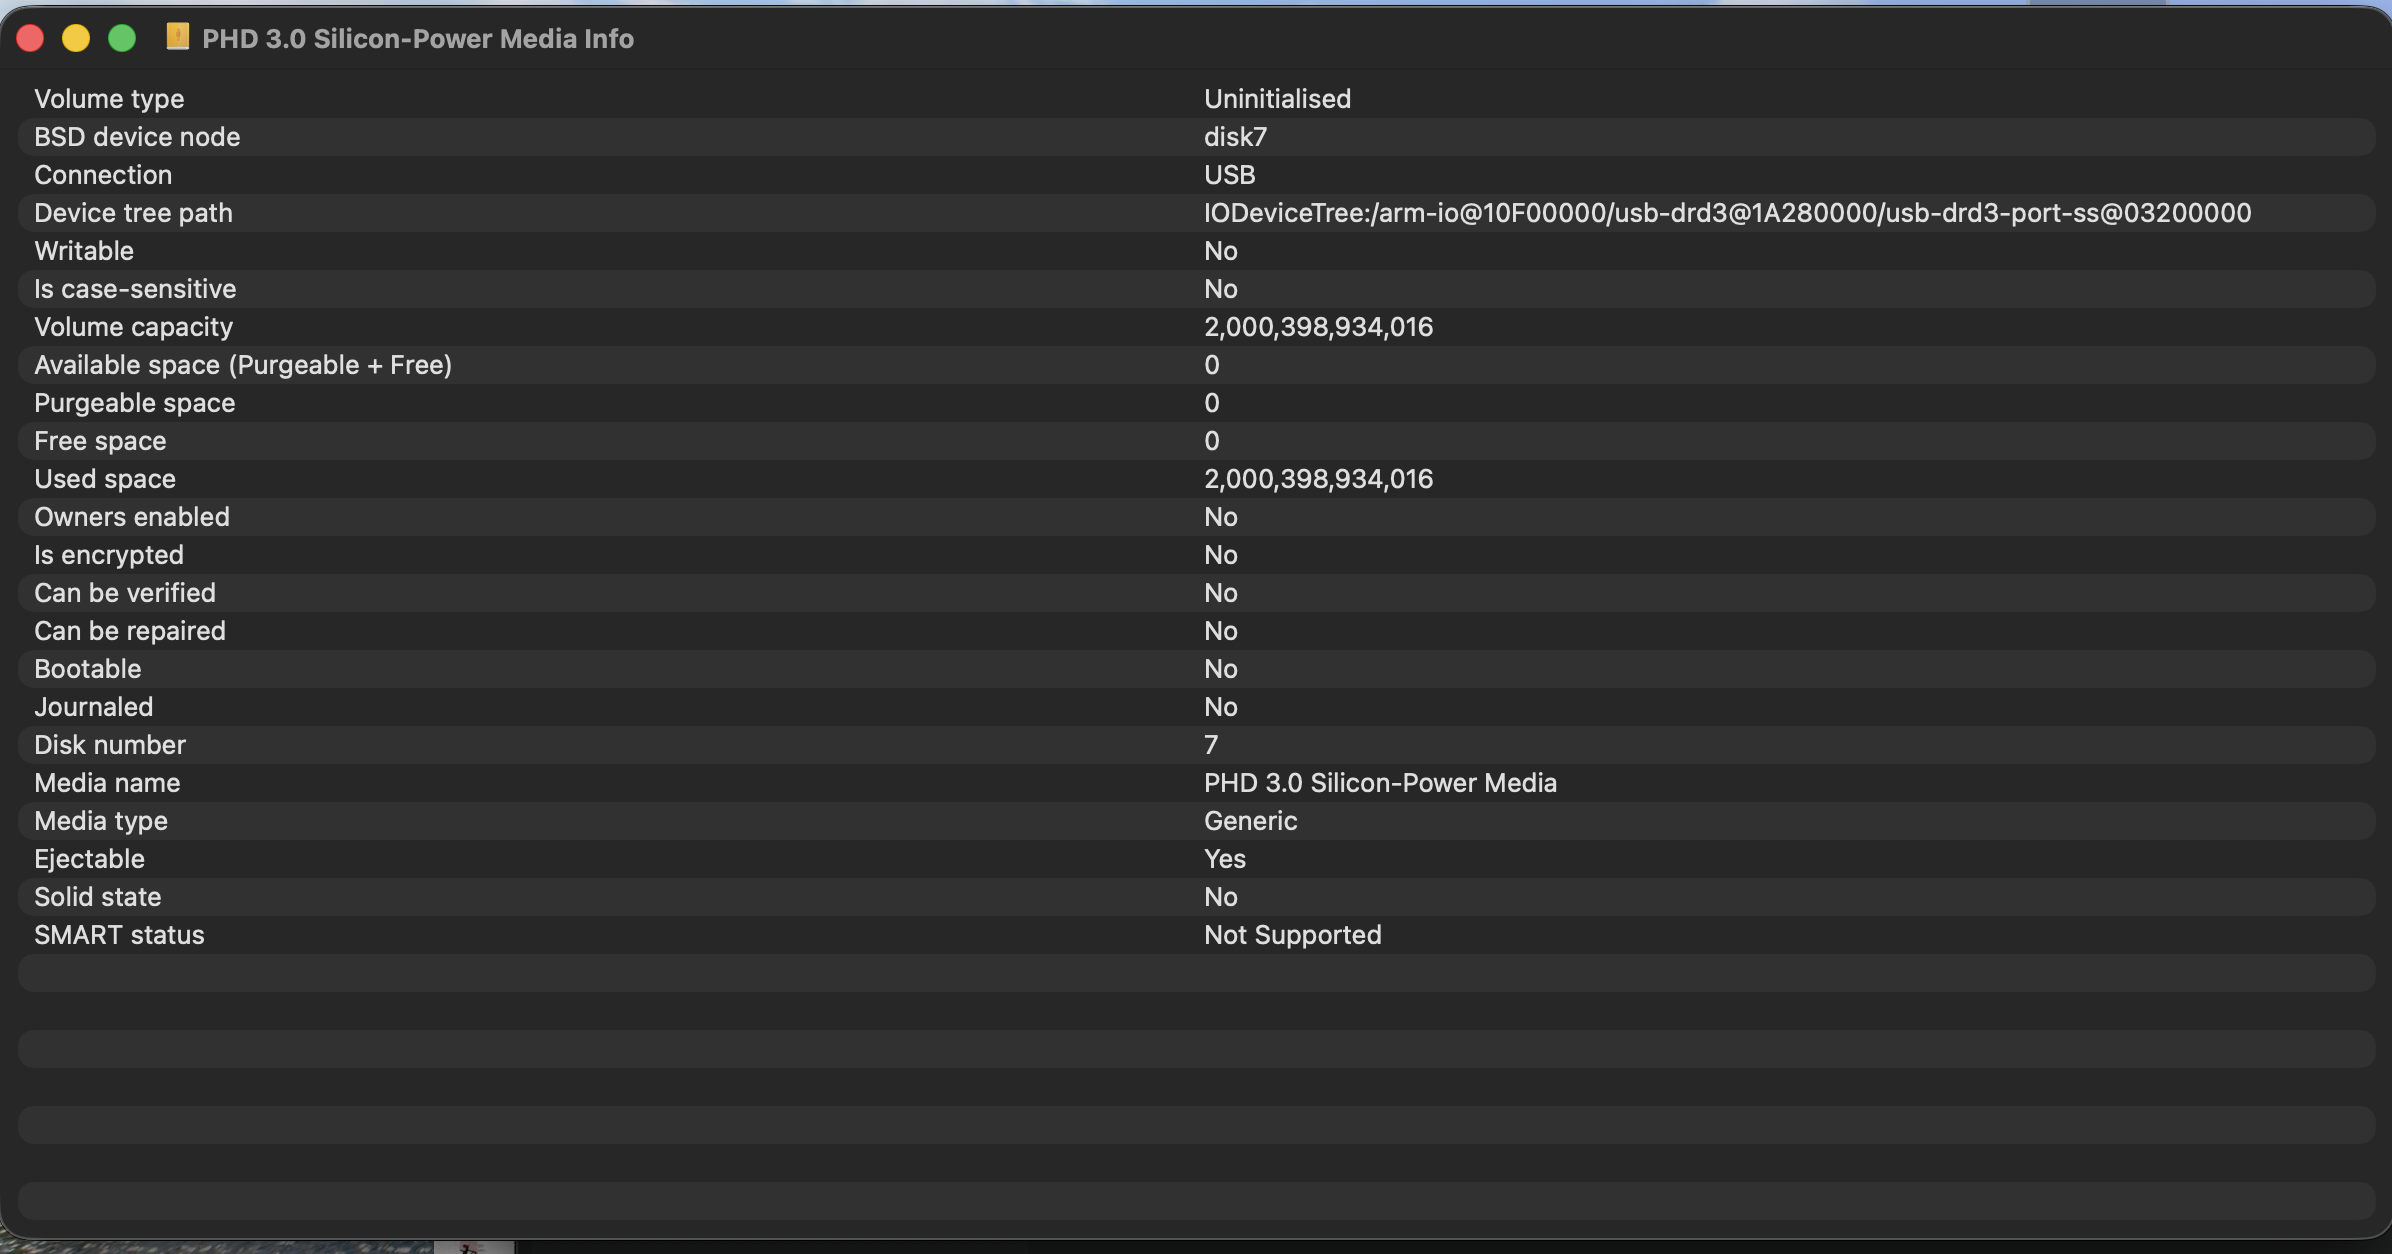The width and height of the screenshot is (2392, 1254).
Task: Click the Can be repaired label
Action: click(130, 631)
